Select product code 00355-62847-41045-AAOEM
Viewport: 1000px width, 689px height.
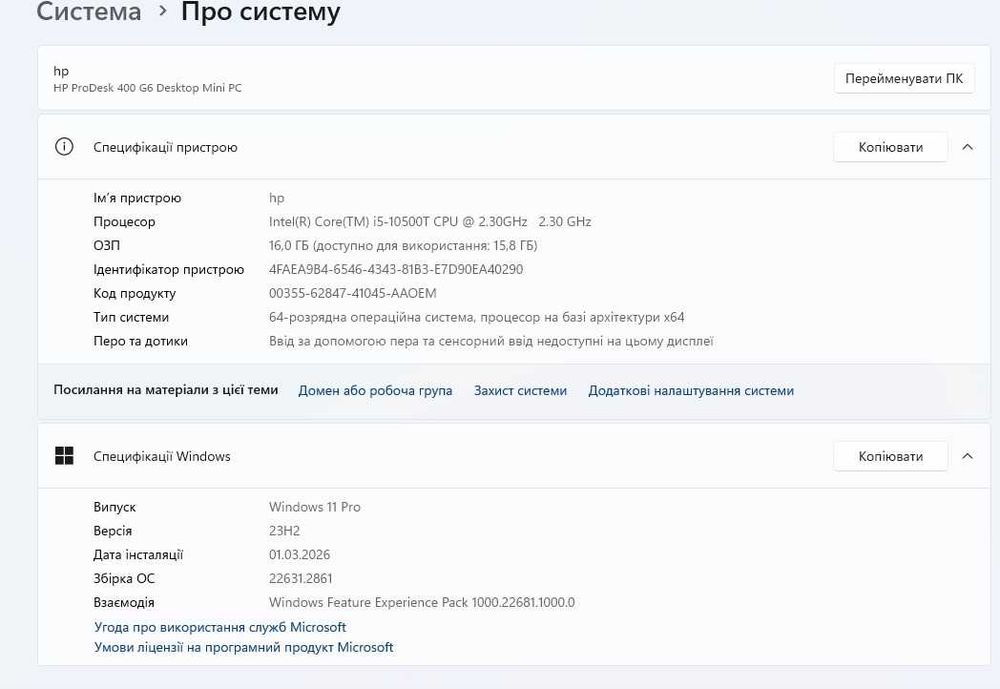pyautogui.click(x=353, y=293)
